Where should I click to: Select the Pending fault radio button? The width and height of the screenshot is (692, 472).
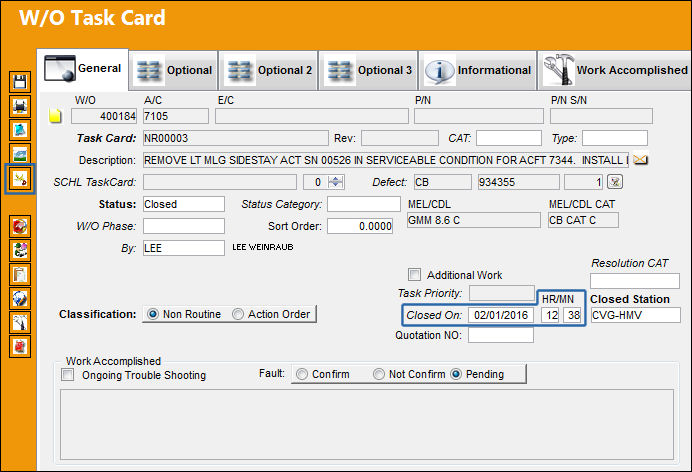[x=456, y=374]
